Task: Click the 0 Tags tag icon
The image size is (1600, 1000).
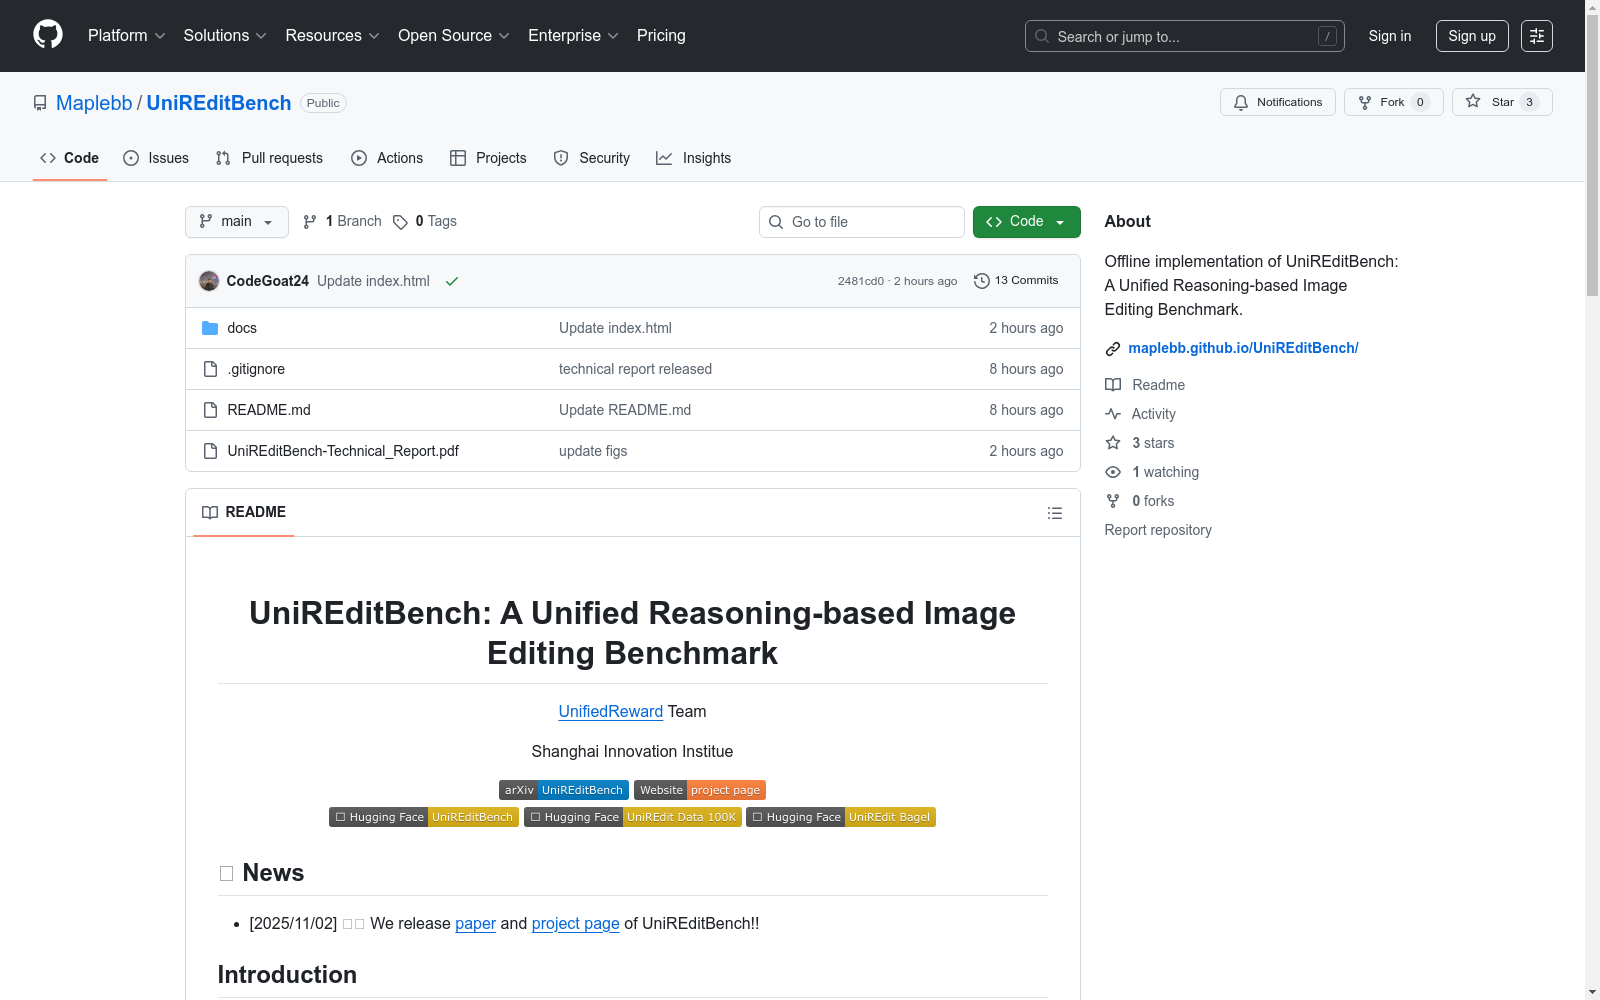Action: coord(400,221)
